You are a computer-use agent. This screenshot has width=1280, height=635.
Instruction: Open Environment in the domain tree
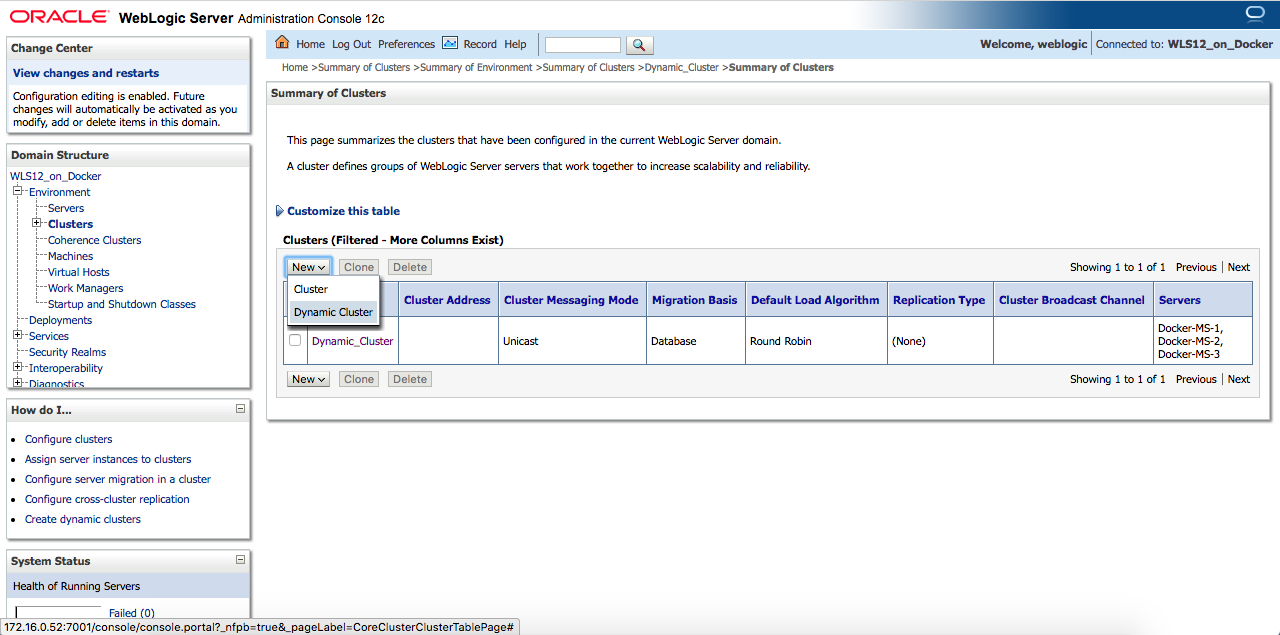[59, 192]
